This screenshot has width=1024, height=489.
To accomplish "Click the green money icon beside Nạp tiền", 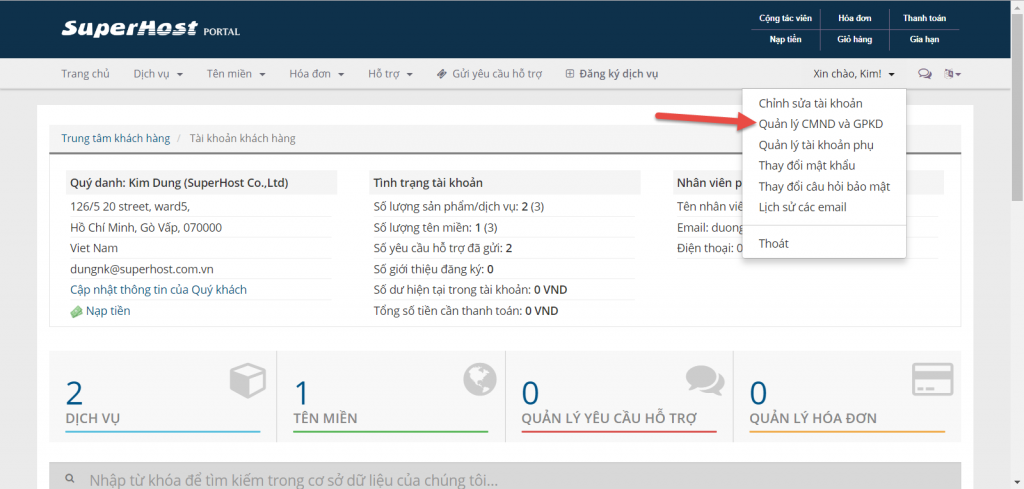I will pos(76,311).
